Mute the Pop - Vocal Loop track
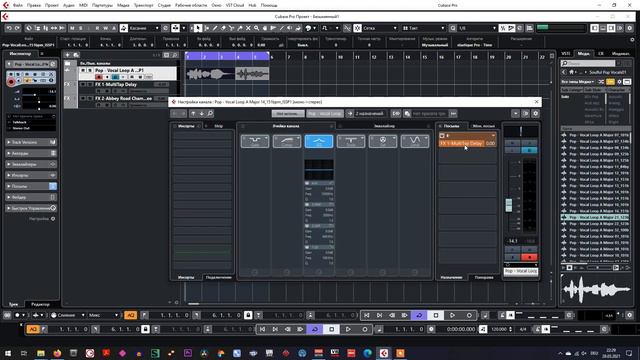This screenshot has width=640, height=360. pyautogui.click(x=83, y=71)
